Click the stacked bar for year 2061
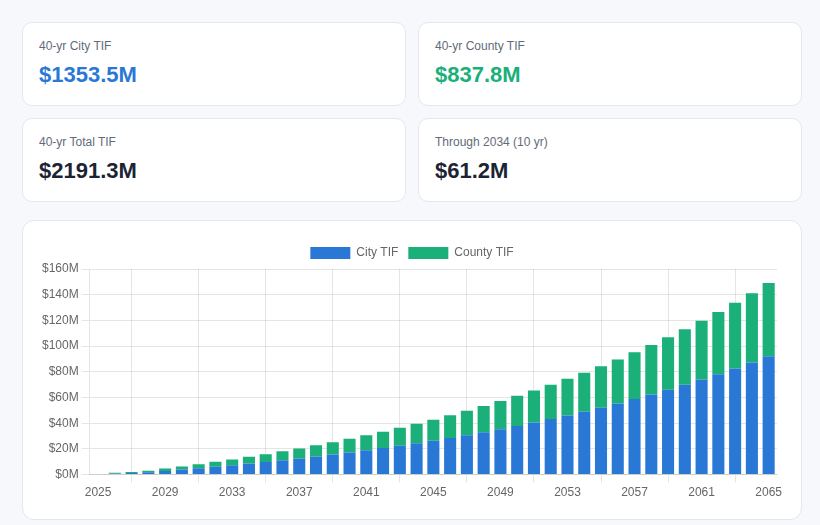This screenshot has width=820, height=525. tap(701, 397)
